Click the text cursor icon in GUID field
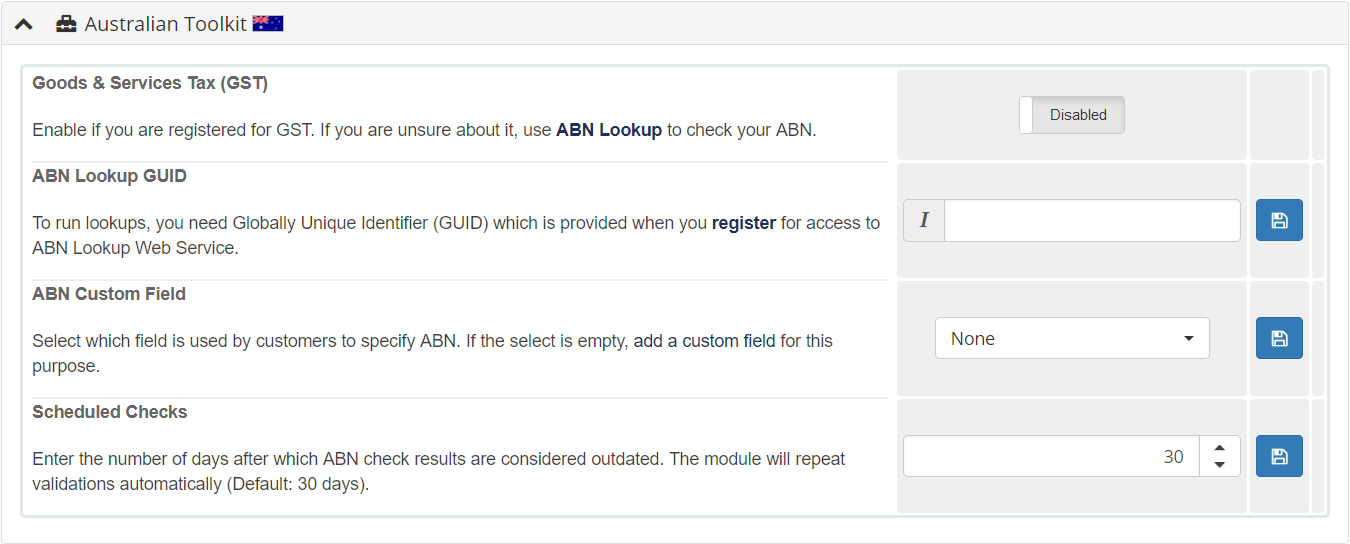This screenshot has width=1350, height=544. [924, 220]
